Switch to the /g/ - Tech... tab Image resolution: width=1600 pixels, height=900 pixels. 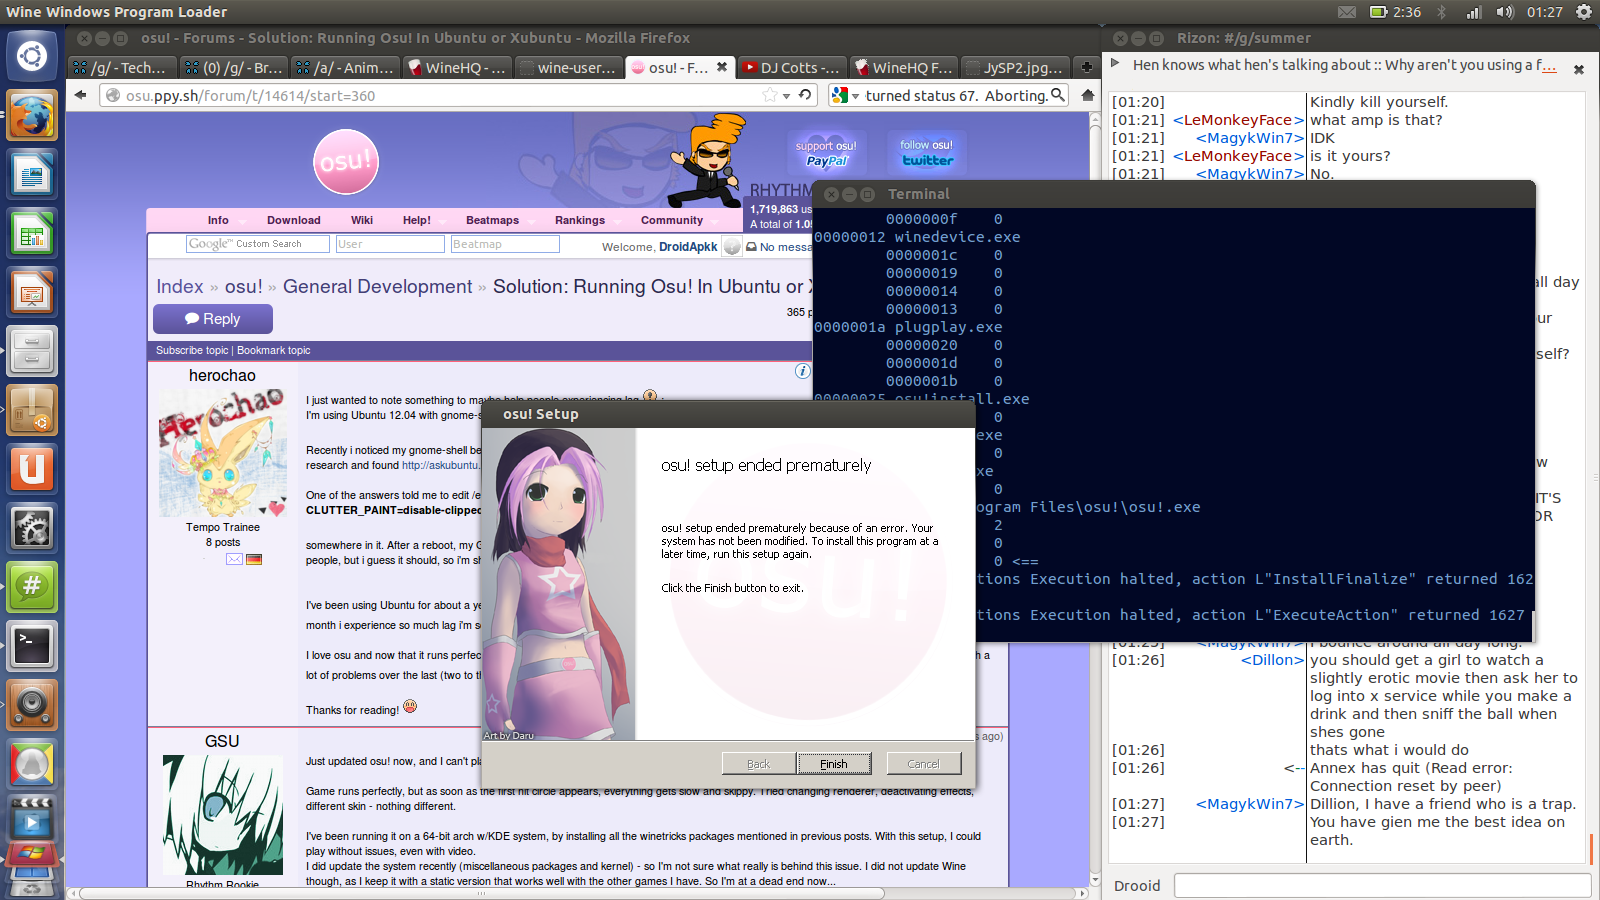click(x=122, y=67)
